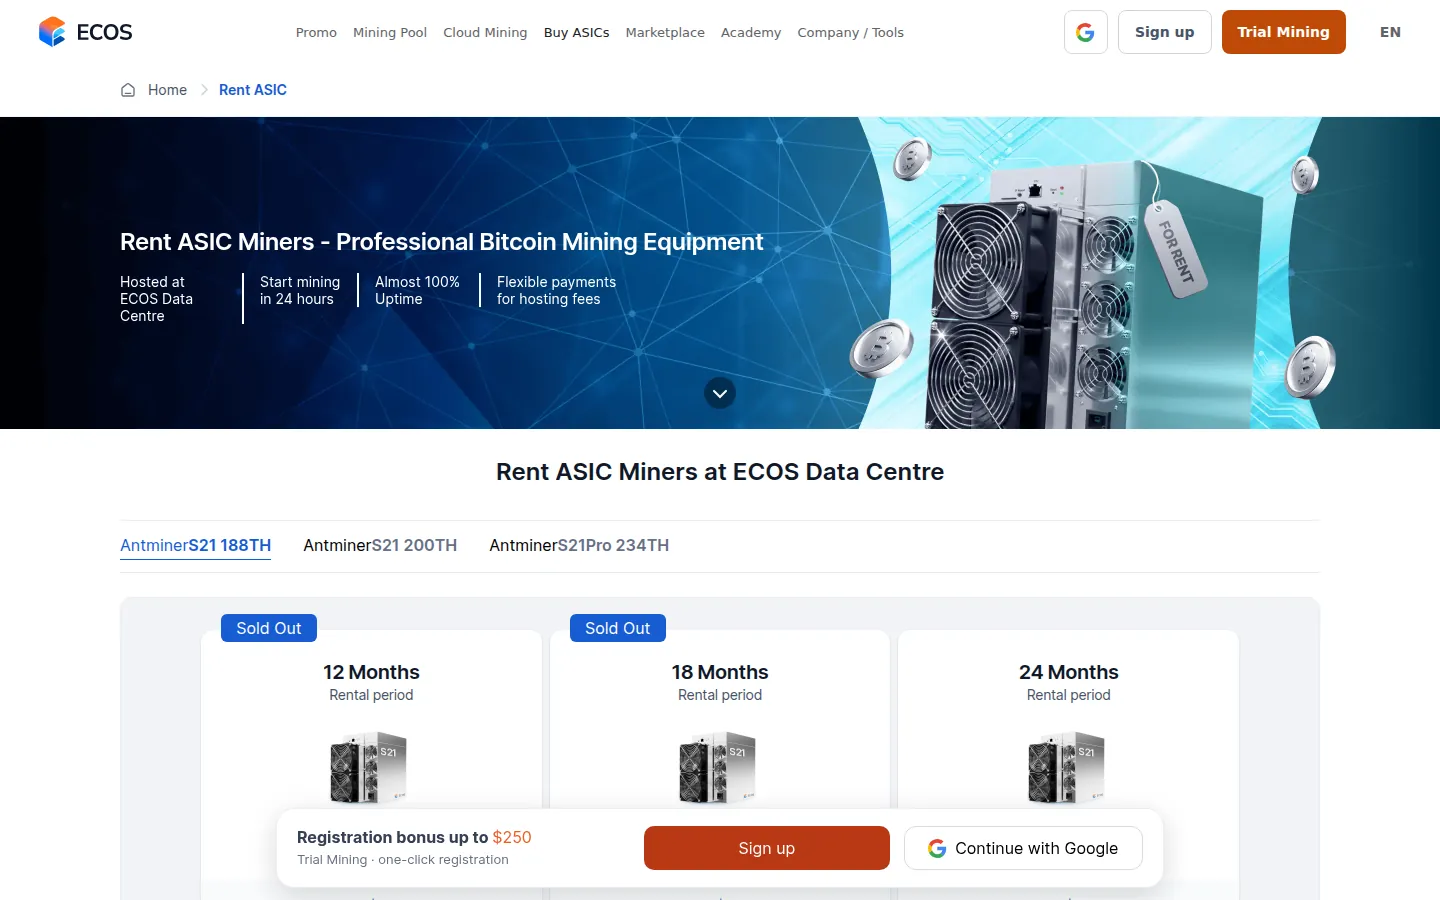Click the down chevron in hero banner
The image size is (1440, 900).
click(x=720, y=393)
